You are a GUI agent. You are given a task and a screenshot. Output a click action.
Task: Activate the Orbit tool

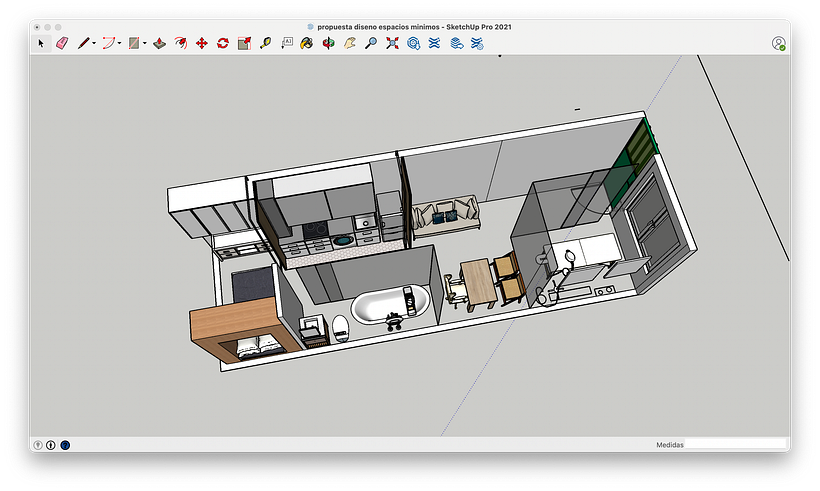[x=328, y=43]
